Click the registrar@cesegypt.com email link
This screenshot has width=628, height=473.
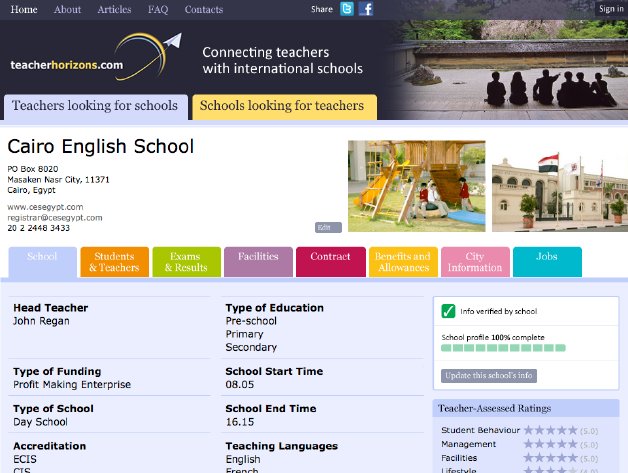(x=55, y=217)
